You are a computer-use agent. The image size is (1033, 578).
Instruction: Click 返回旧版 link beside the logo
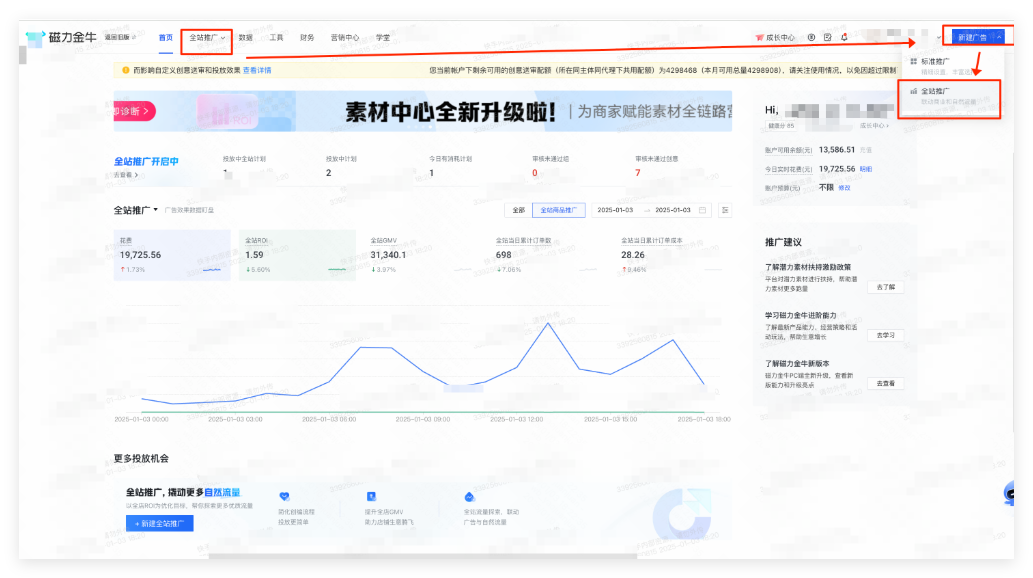(x=120, y=38)
